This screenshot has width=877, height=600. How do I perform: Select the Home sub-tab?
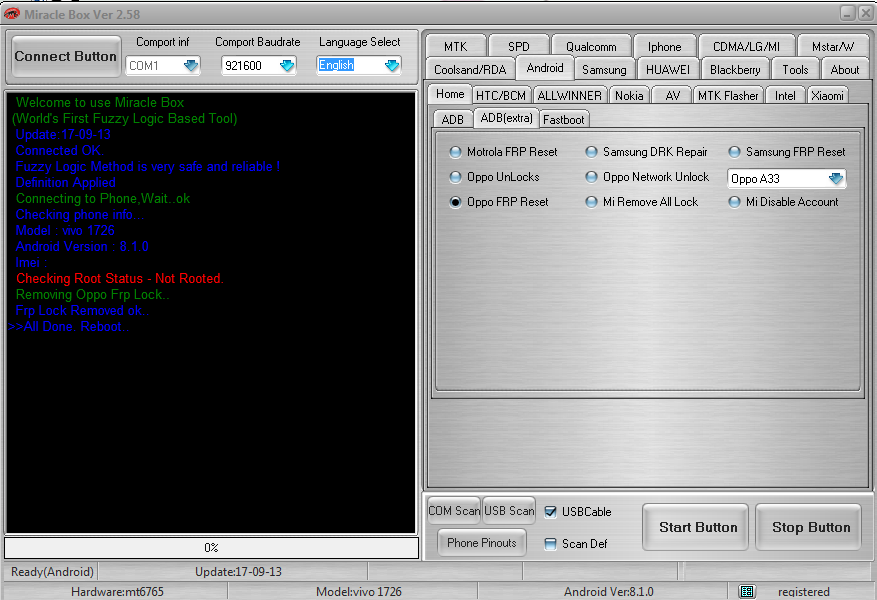tap(450, 94)
